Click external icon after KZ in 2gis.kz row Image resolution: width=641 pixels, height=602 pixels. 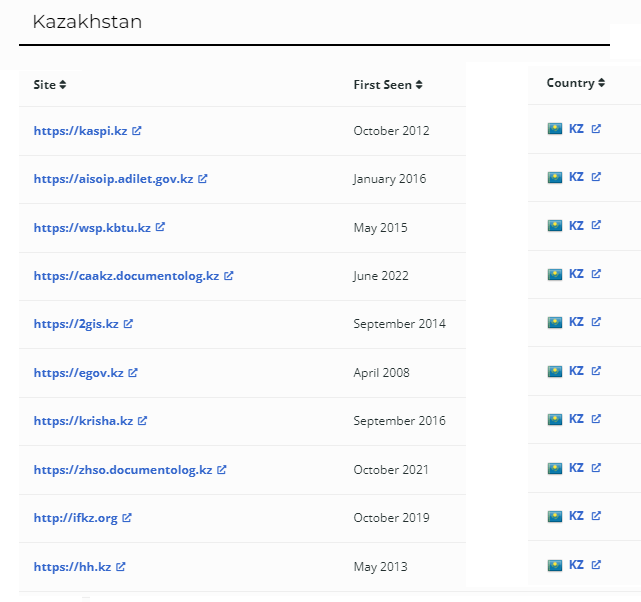596,322
